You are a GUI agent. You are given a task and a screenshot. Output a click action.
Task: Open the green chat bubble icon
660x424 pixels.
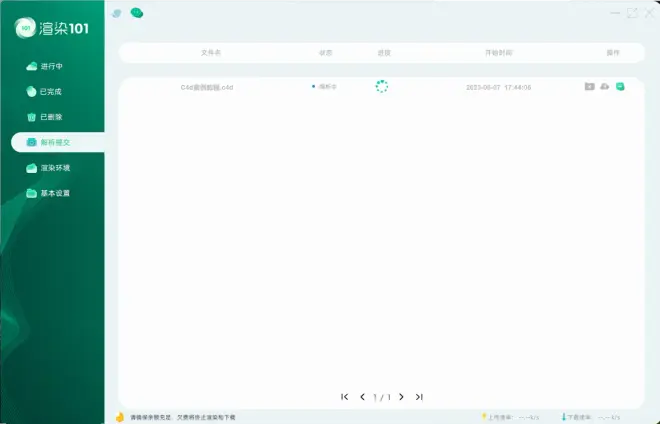(x=137, y=13)
